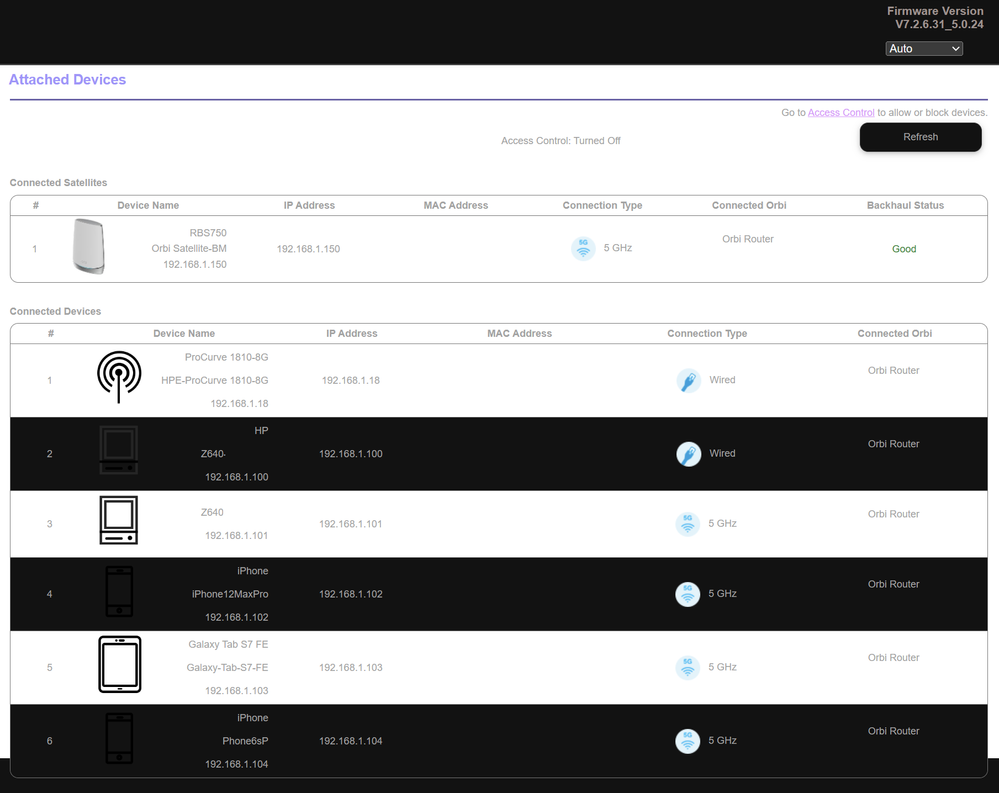Click the Backhaul Status column header
This screenshot has width=999, height=793.
point(905,205)
